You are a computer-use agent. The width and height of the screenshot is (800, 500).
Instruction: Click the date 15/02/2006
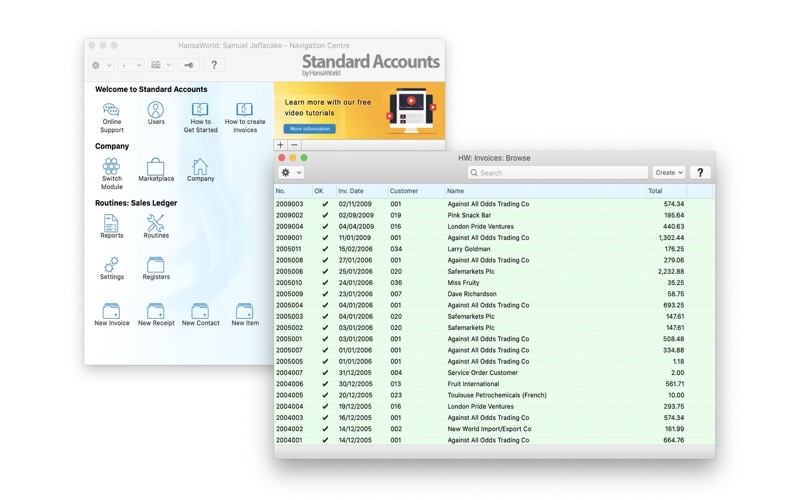[356, 249]
